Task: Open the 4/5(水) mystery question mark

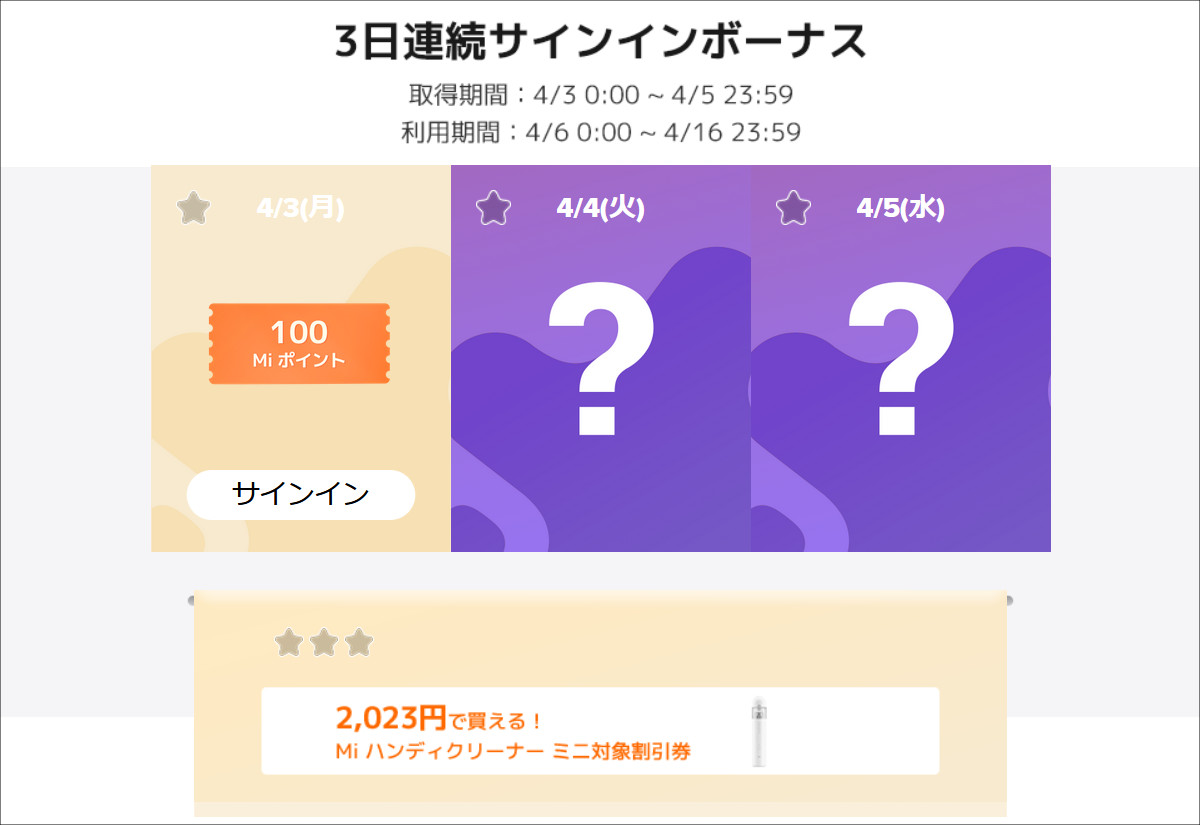Action: pyautogui.click(x=900, y=360)
